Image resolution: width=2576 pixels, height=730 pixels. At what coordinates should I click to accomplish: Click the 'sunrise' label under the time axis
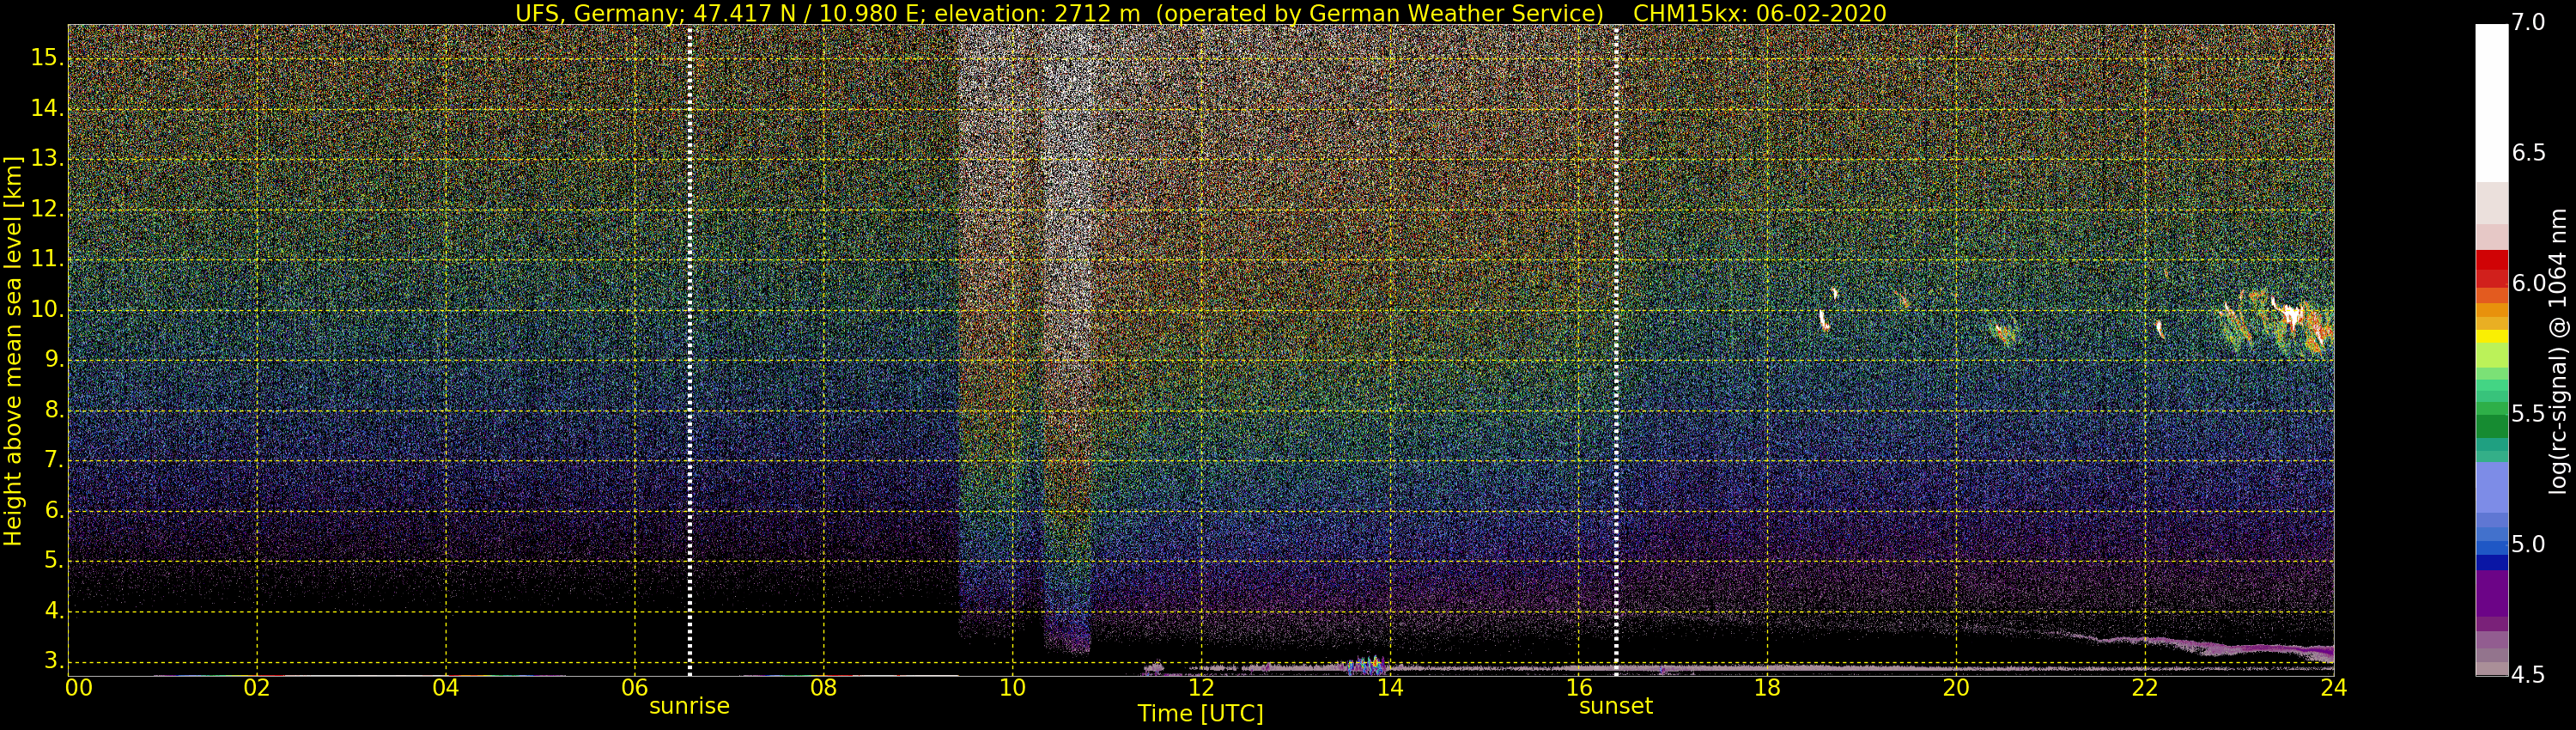689,706
